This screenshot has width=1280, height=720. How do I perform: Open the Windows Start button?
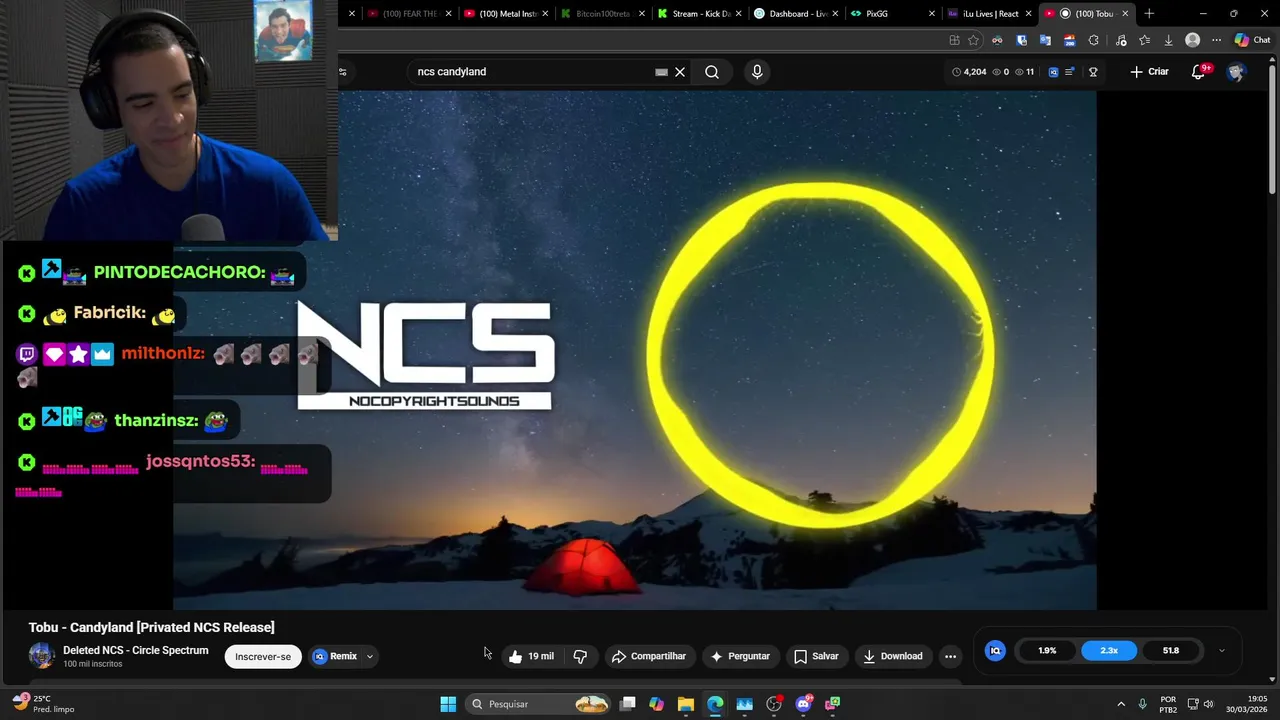448,704
